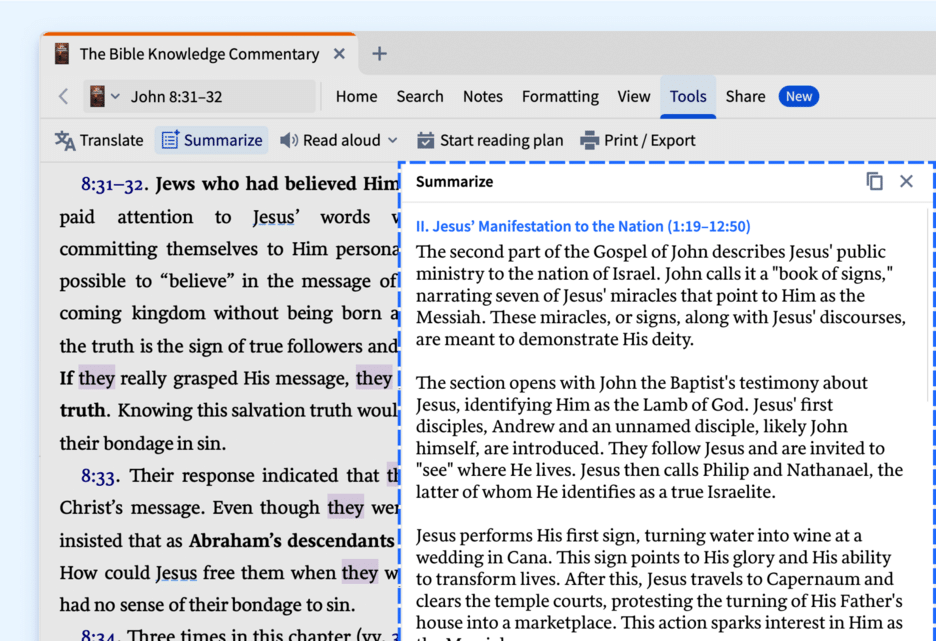Click Print / Export label
This screenshot has height=641, width=936.
click(649, 140)
